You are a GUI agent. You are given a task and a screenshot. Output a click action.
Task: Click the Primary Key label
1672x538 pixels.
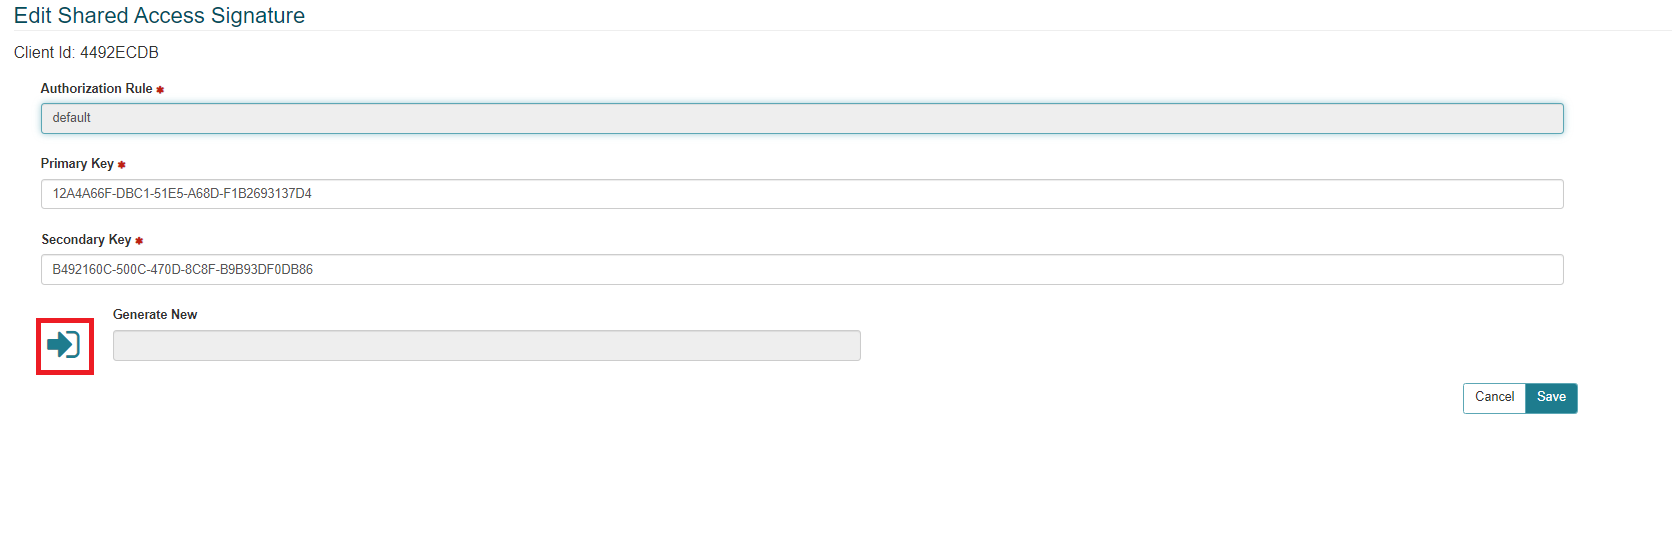[x=77, y=164]
